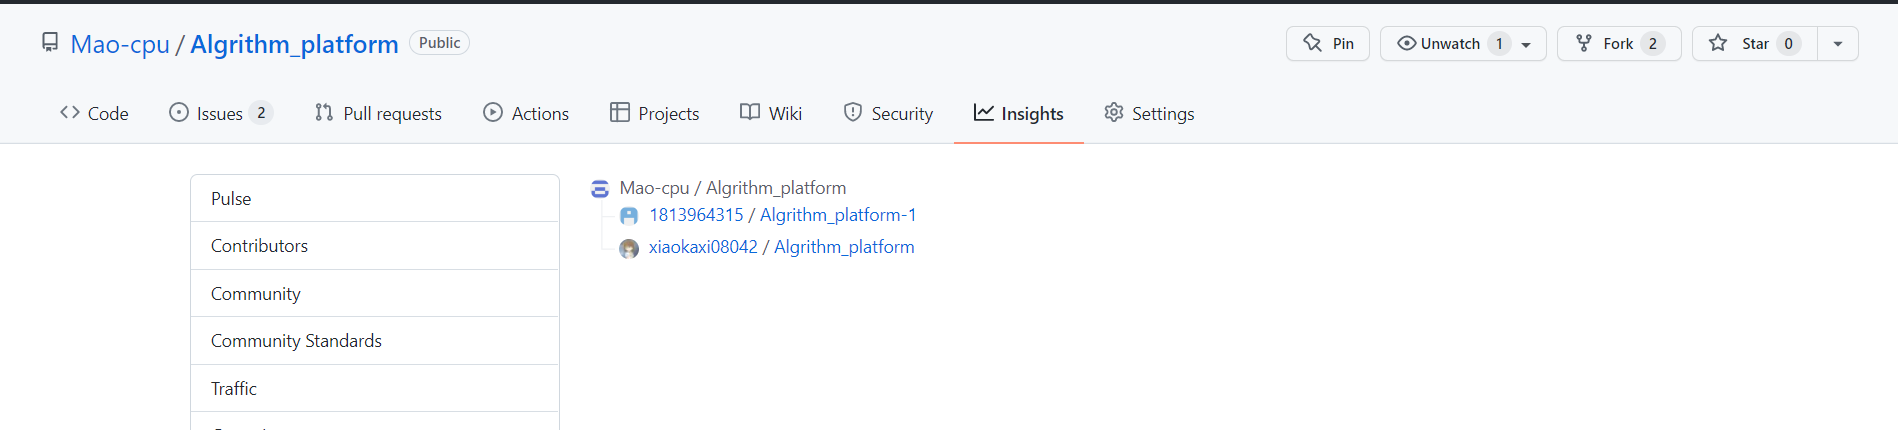Toggle Unwatch for this repository
Viewport: 1898px width, 430px height.
pos(1440,44)
